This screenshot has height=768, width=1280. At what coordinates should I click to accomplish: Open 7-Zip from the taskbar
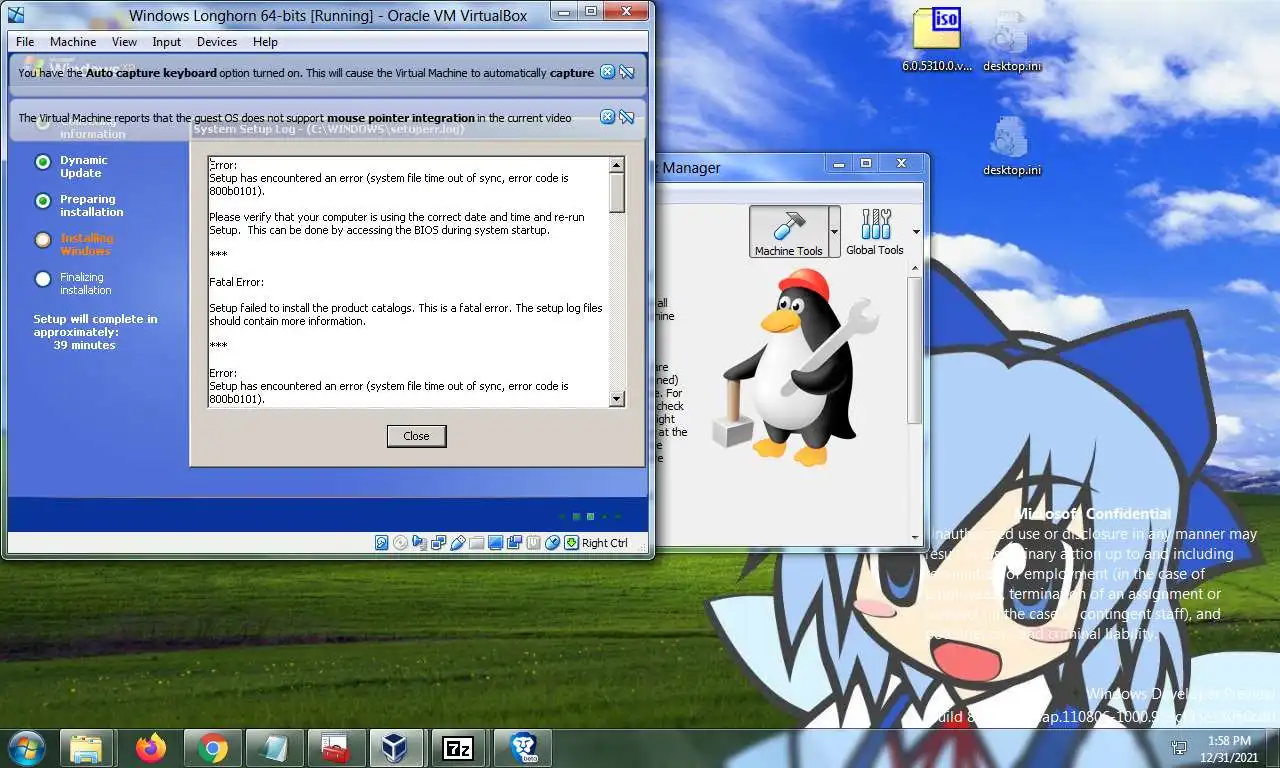pos(458,748)
